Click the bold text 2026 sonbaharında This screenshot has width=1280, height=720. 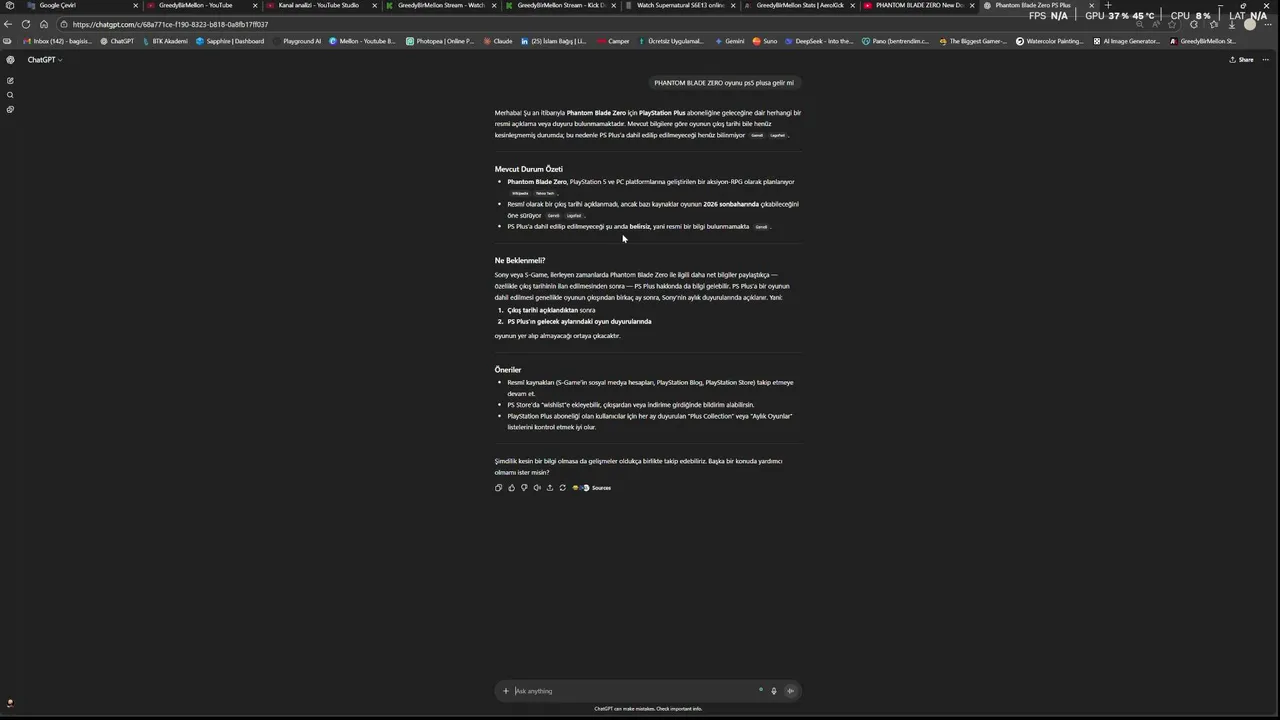[731, 204]
